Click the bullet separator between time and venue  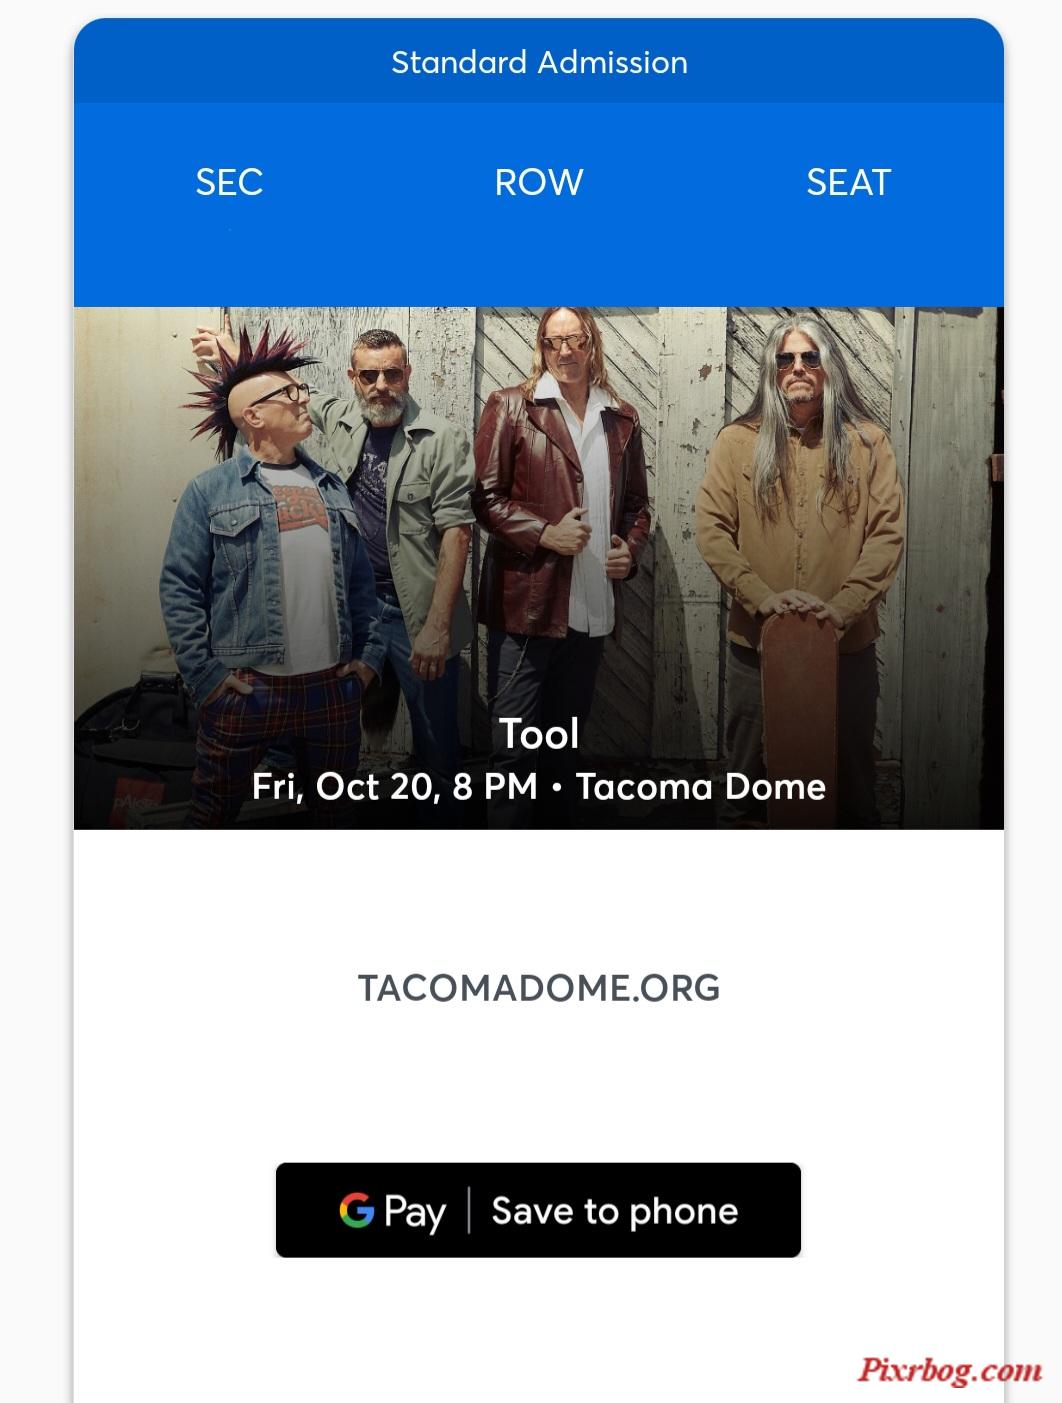(x=556, y=788)
